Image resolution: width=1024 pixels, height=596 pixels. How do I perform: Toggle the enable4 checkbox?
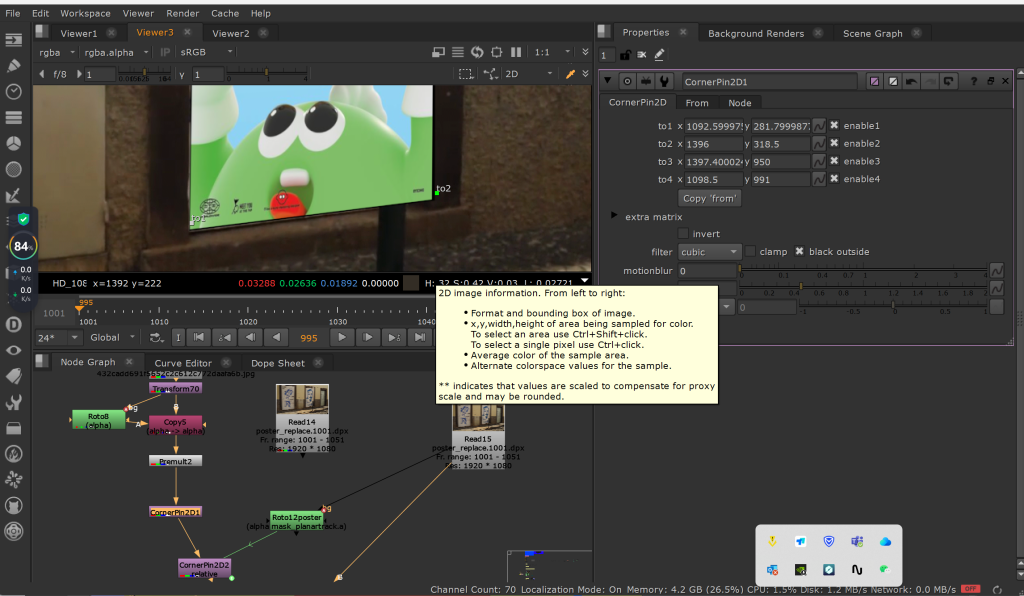tap(834, 178)
